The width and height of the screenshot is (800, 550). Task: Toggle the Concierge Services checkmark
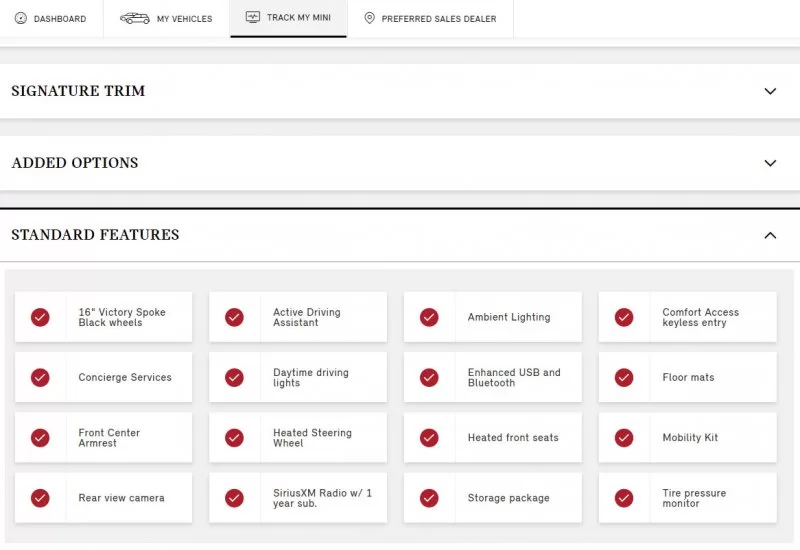[40, 378]
